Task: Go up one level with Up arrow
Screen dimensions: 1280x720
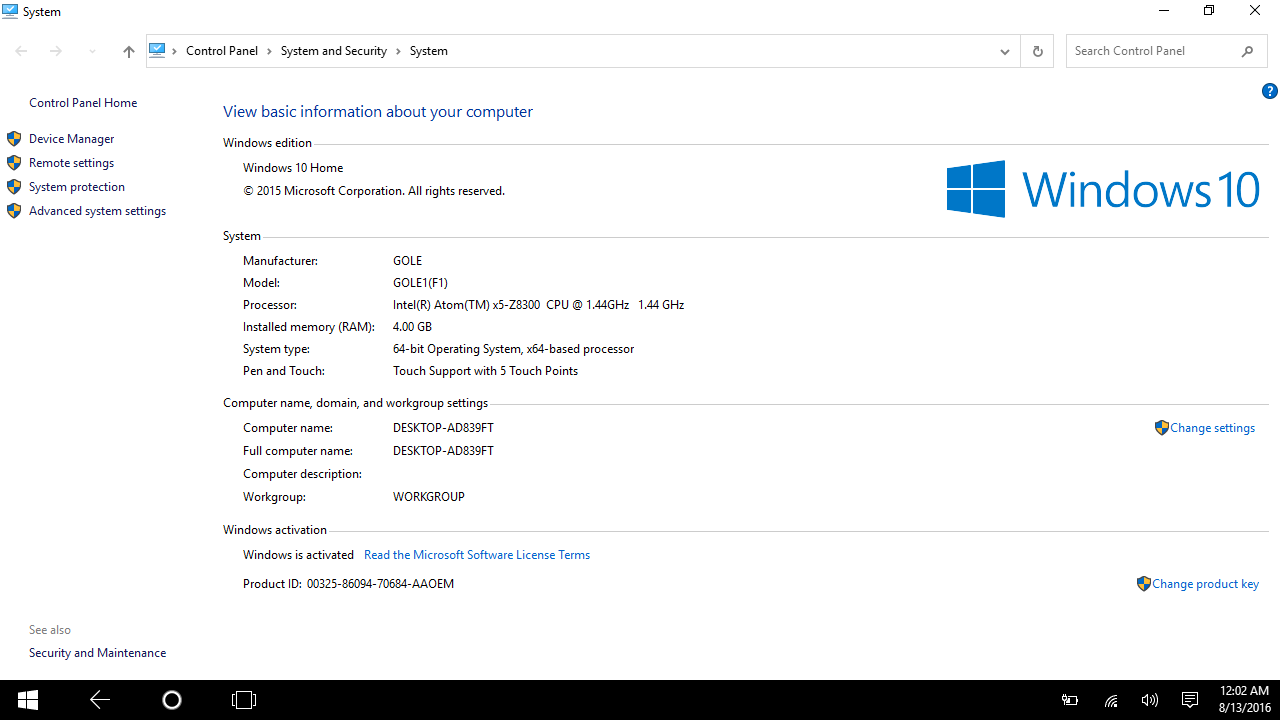Action: tap(128, 51)
